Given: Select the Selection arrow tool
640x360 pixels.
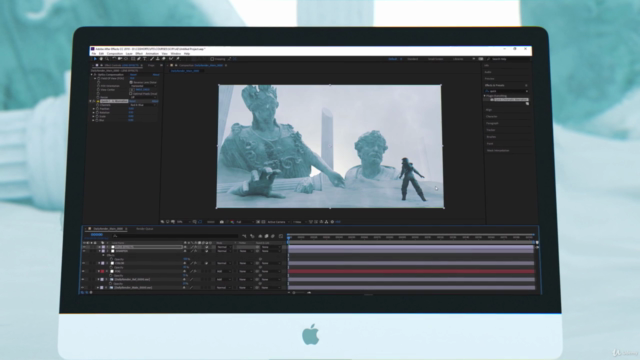Looking at the screenshot, I should (95, 59).
